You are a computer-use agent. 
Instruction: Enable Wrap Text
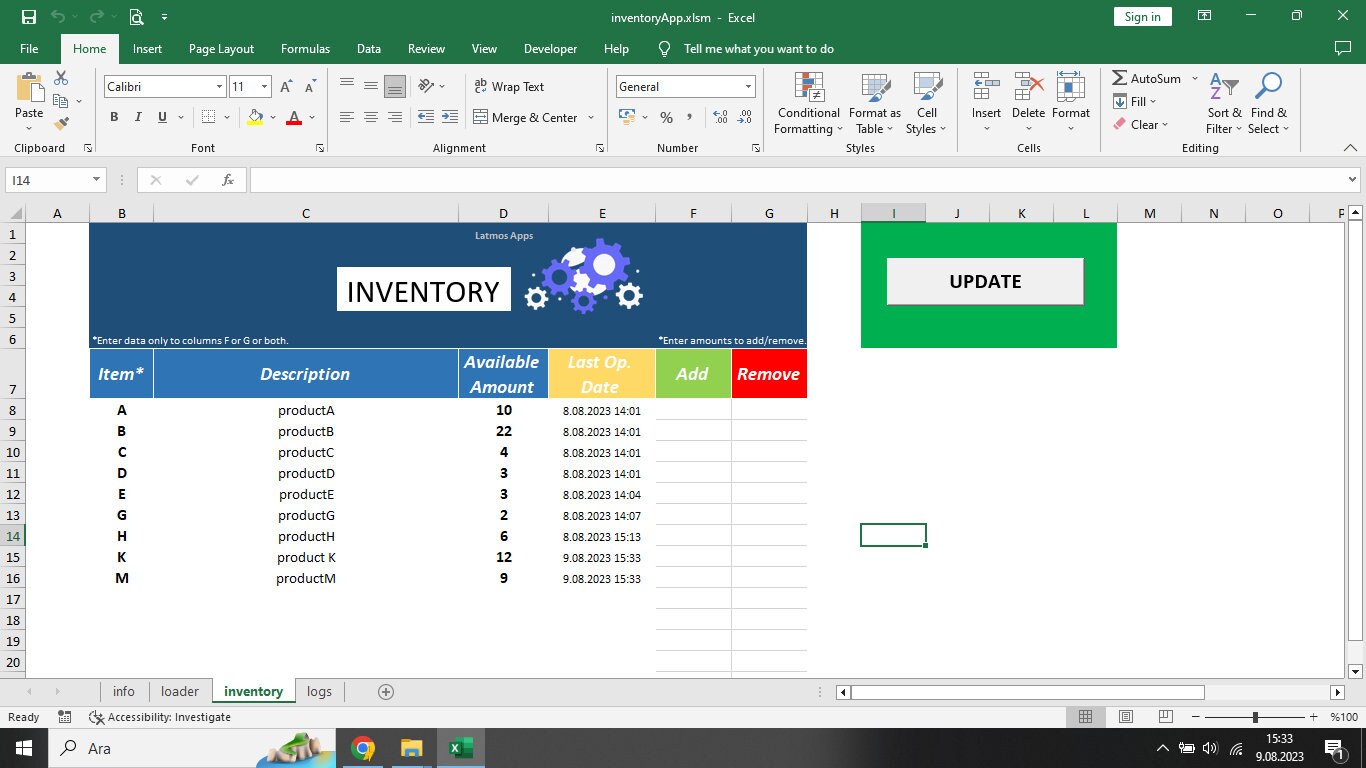pyautogui.click(x=509, y=87)
